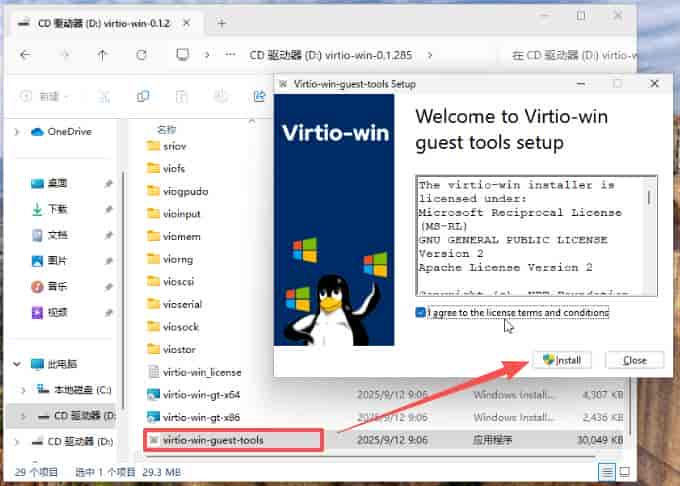The image size is (680, 486).
Task: Expand the chevron after virtio-win-0.1.285 breadcrumb
Action: coord(430,55)
